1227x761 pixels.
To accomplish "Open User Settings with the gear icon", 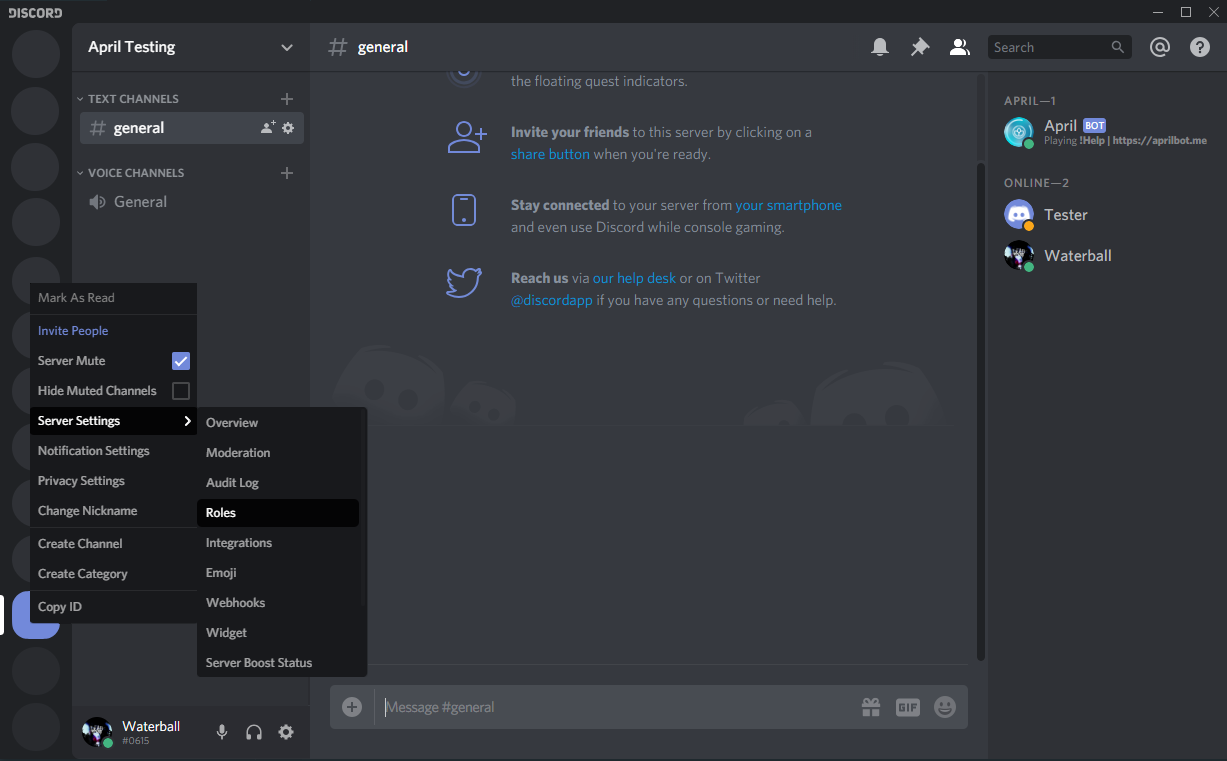I will click(x=286, y=731).
